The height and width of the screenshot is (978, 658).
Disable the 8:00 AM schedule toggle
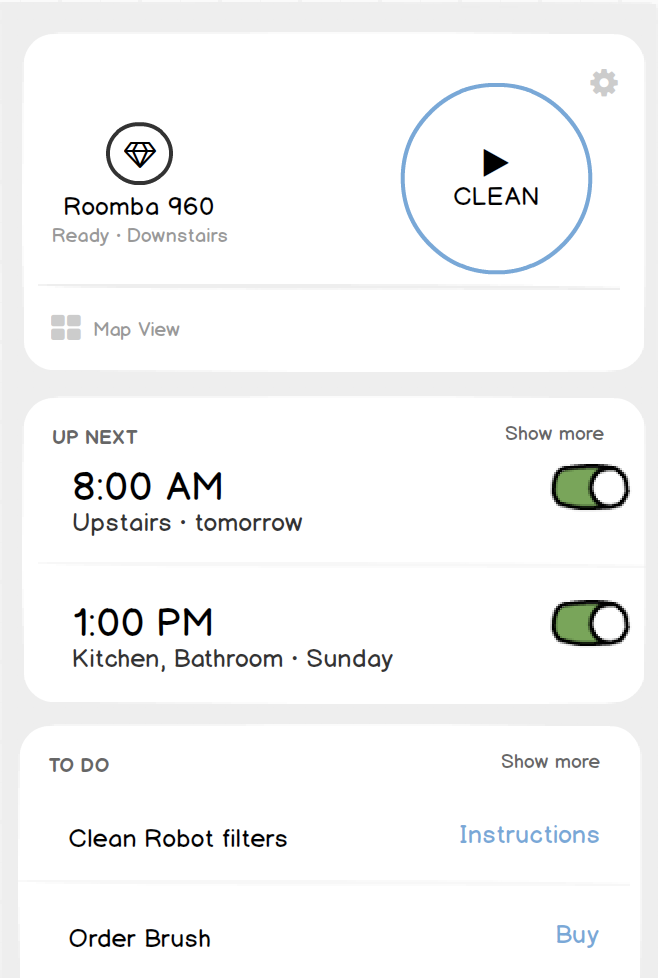(590, 487)
